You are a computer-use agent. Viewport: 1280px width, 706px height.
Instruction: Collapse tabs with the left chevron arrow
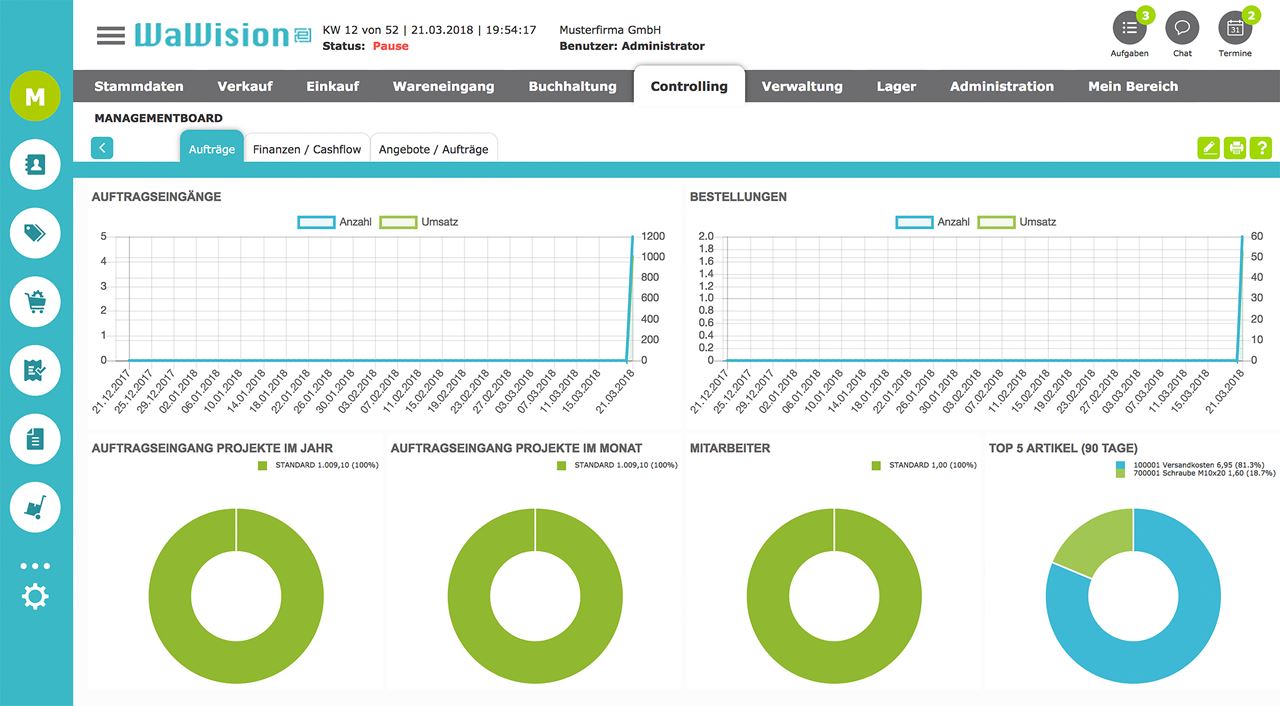click(x=101, y=147)
